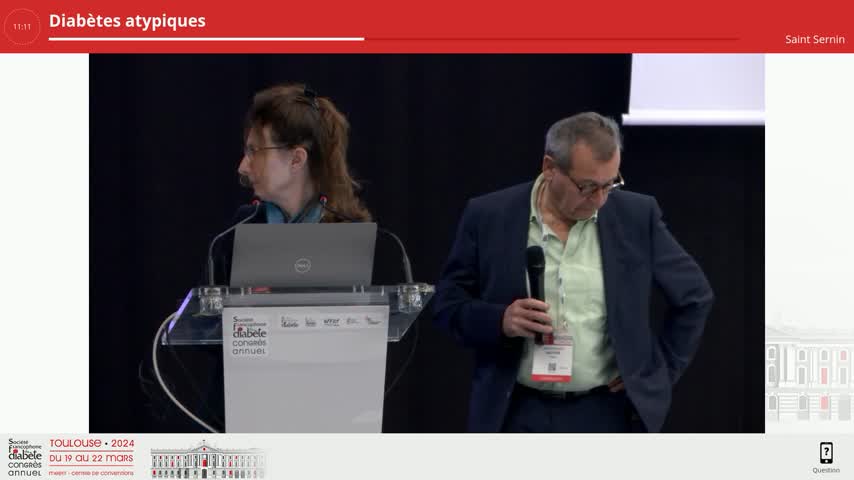Screen dimensions: 854x480
Task: Click the congress logo on the podium front
Action: point(249,336)
